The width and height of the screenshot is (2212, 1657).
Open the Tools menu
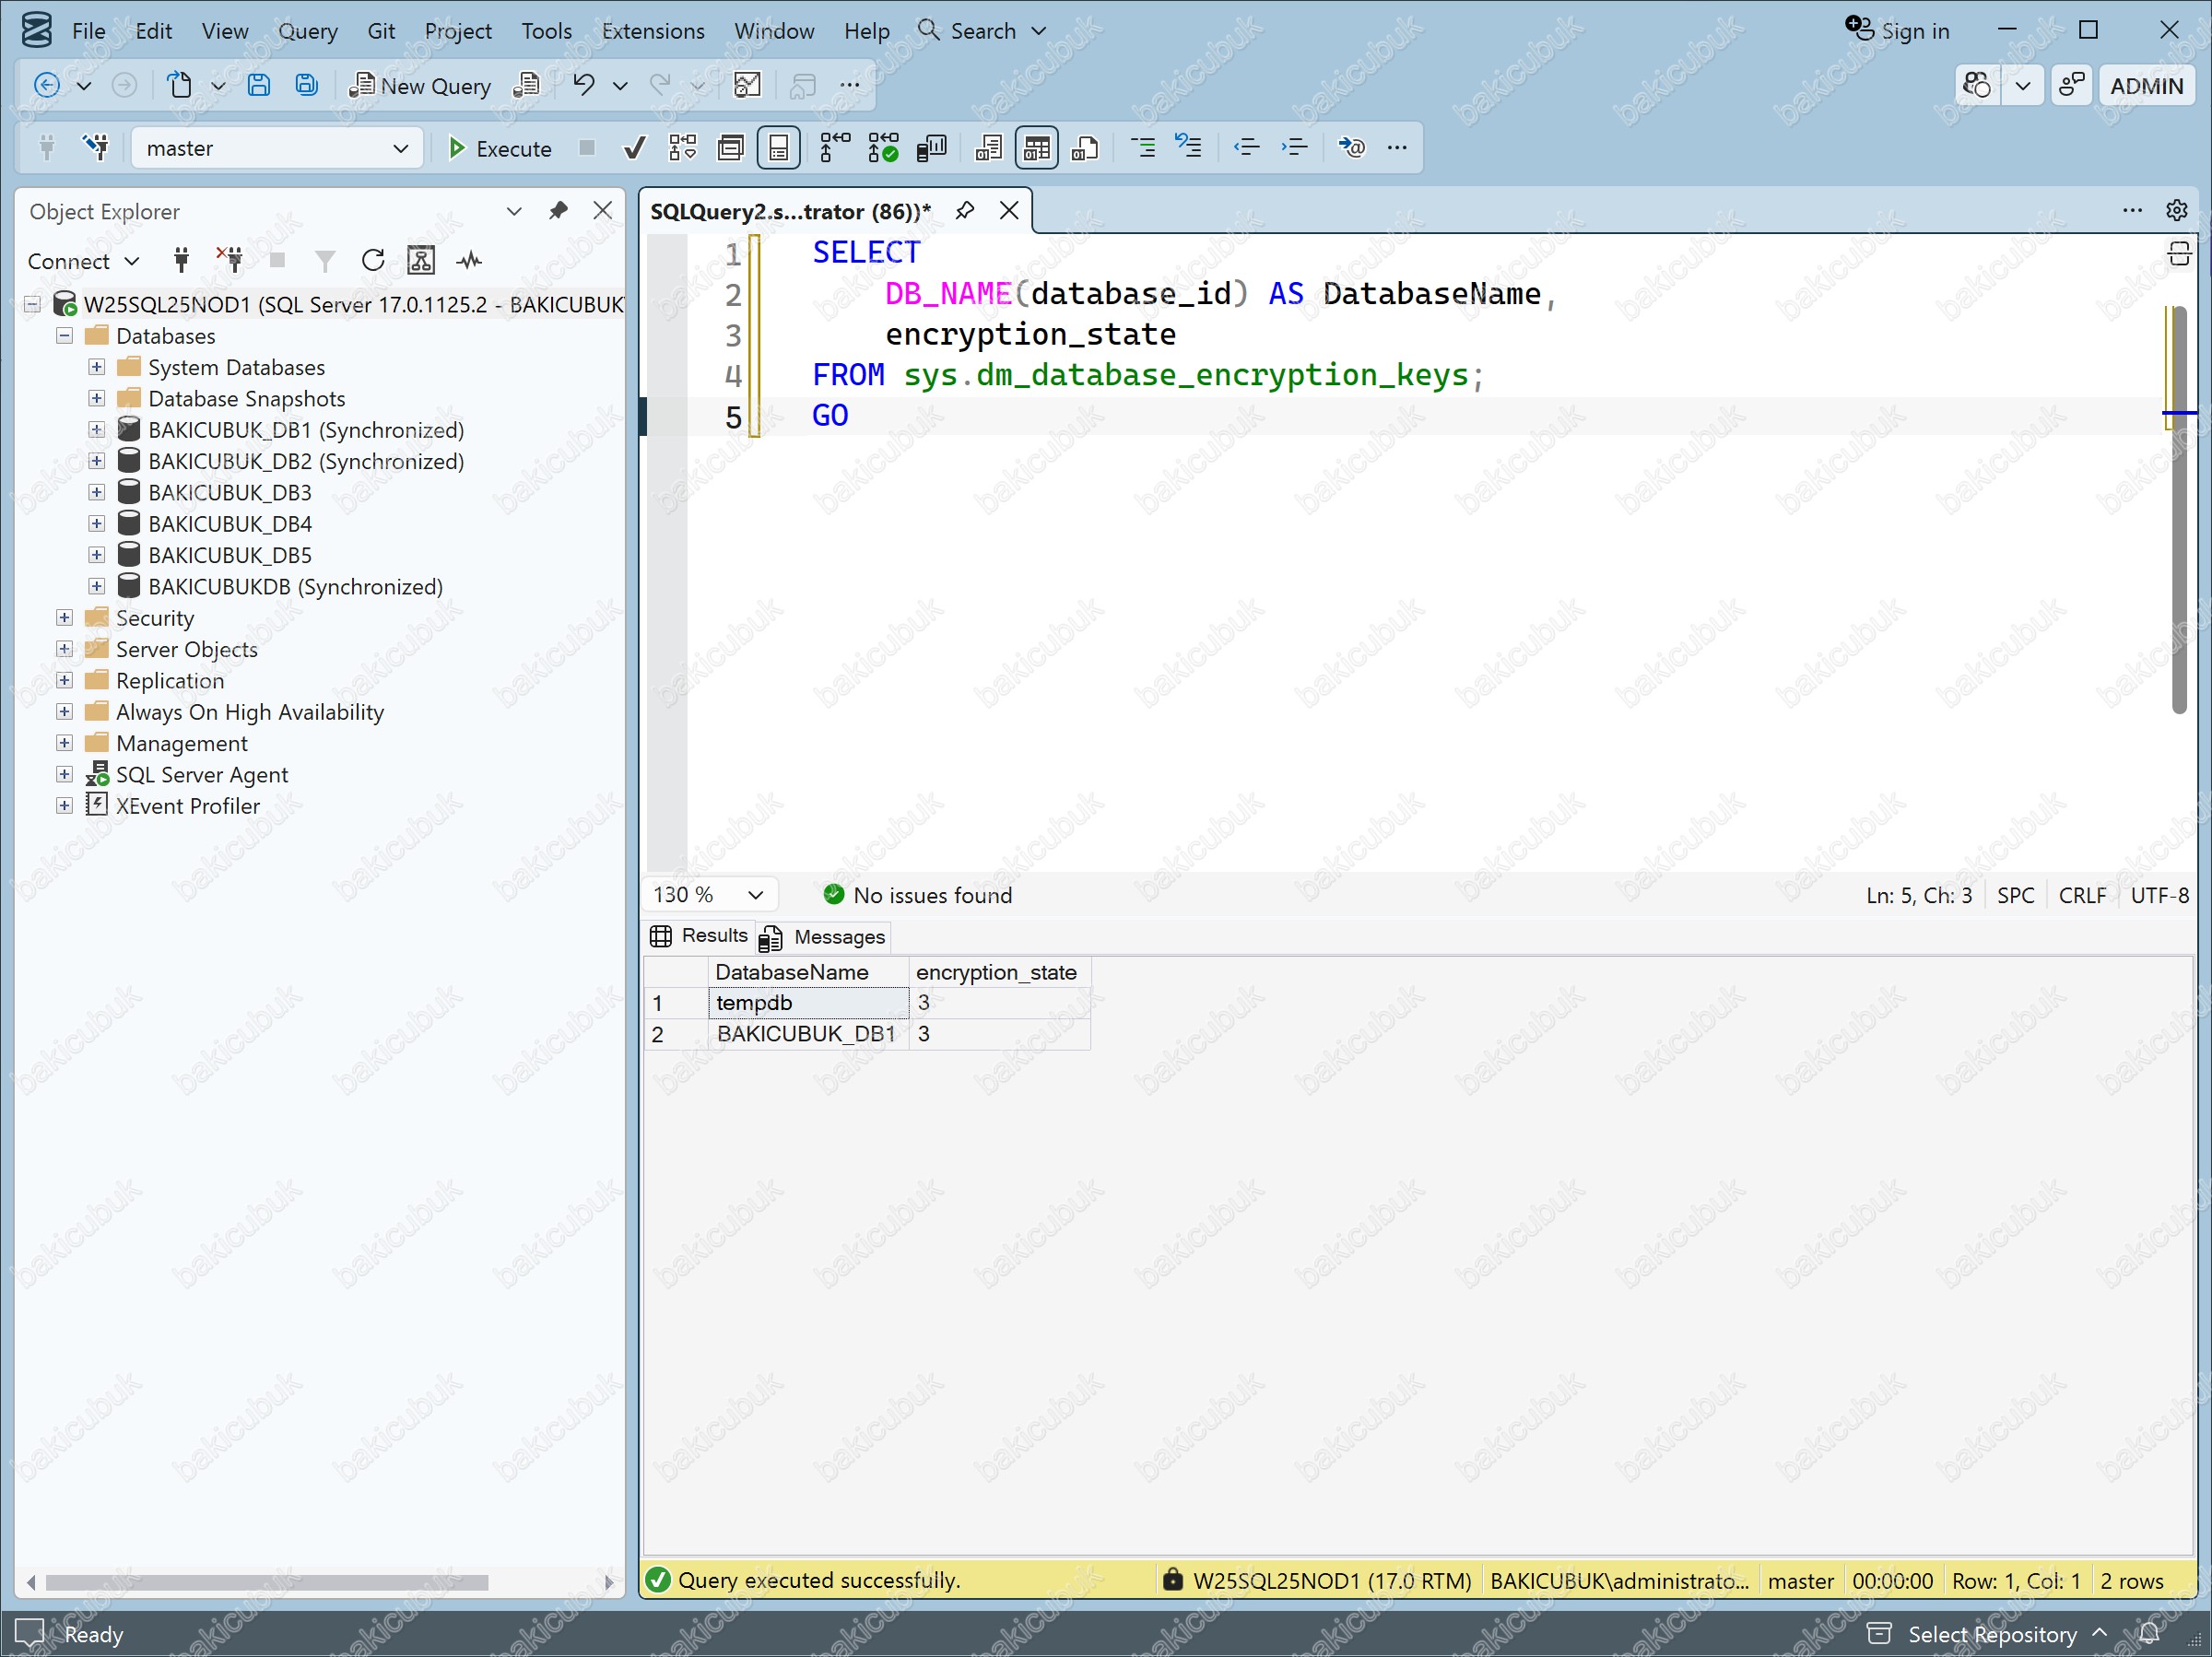click(546, 31)
